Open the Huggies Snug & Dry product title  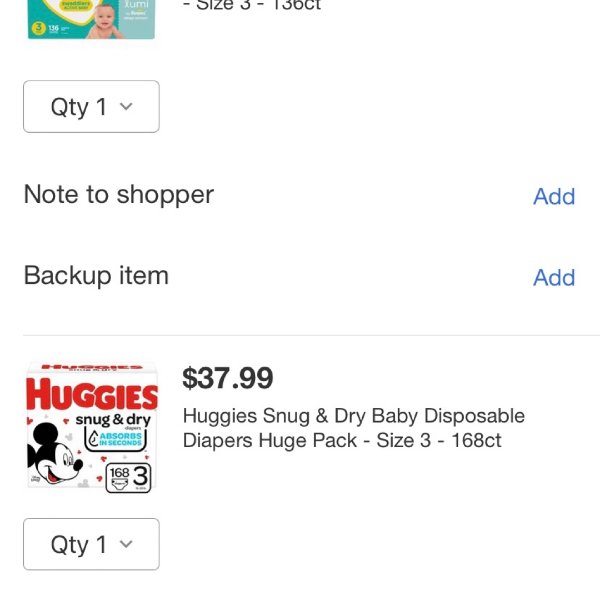[354, 428]
